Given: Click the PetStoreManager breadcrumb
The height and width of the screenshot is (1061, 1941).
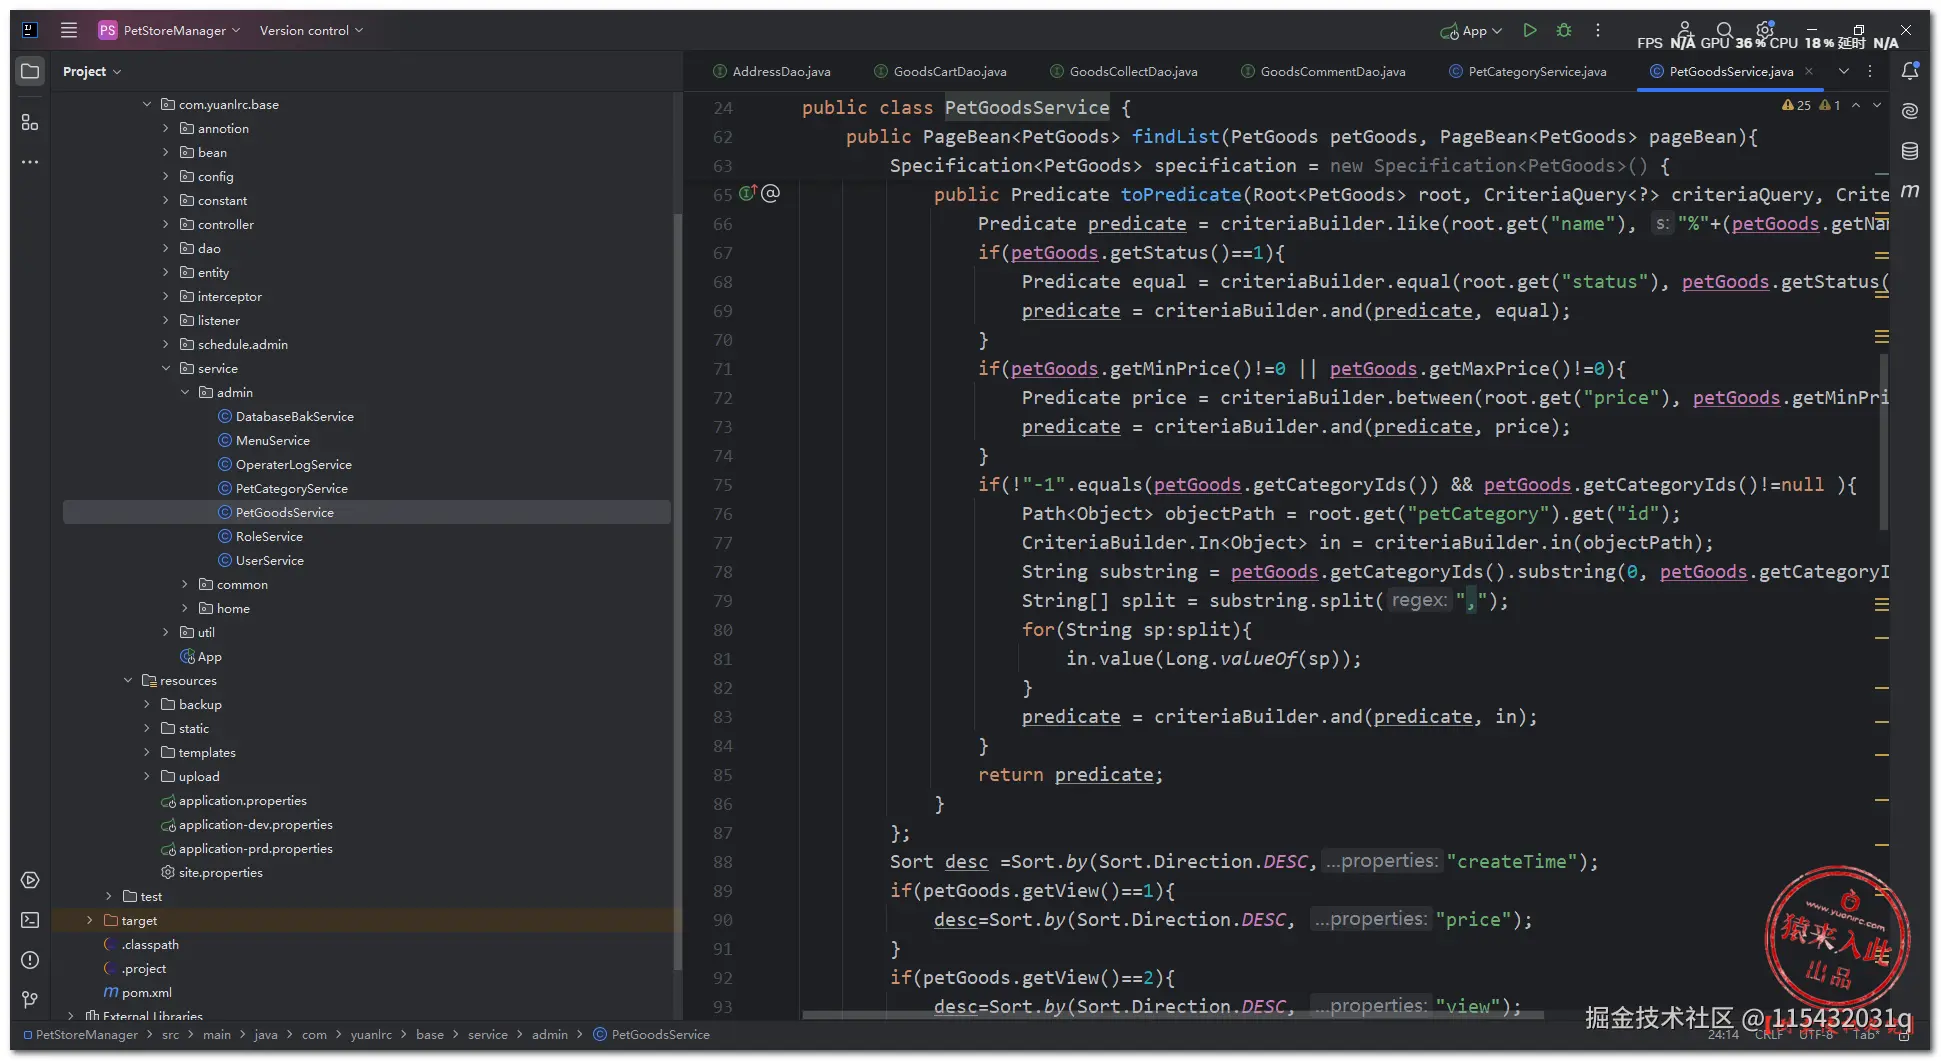Looking at the screenshot, I should (81, 1035).
